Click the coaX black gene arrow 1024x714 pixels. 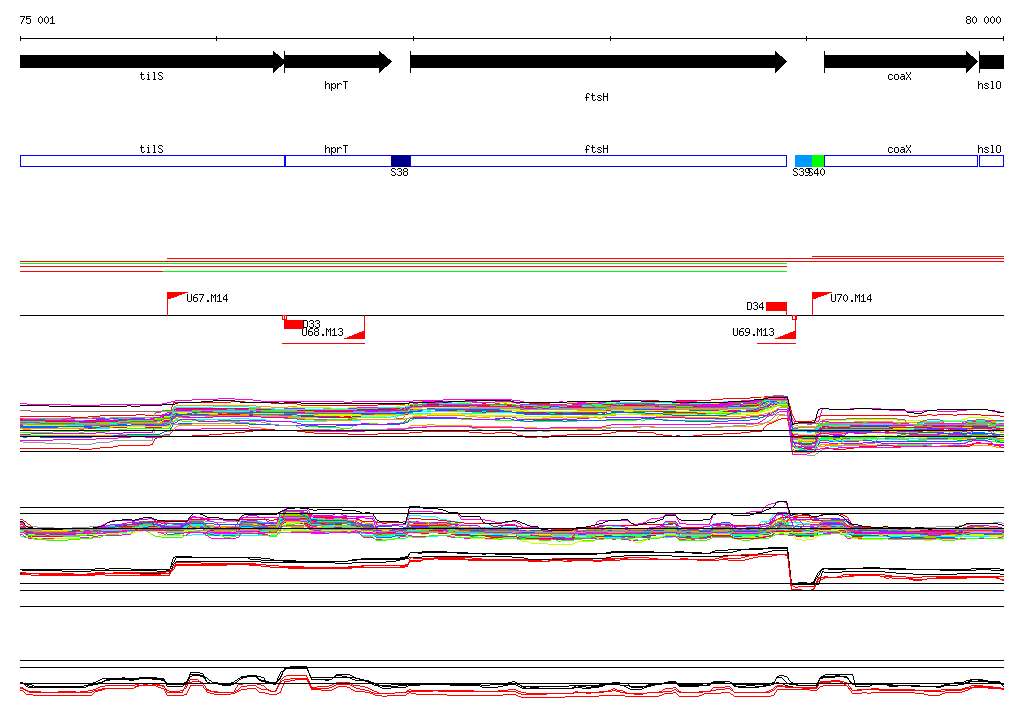(901, 62)
